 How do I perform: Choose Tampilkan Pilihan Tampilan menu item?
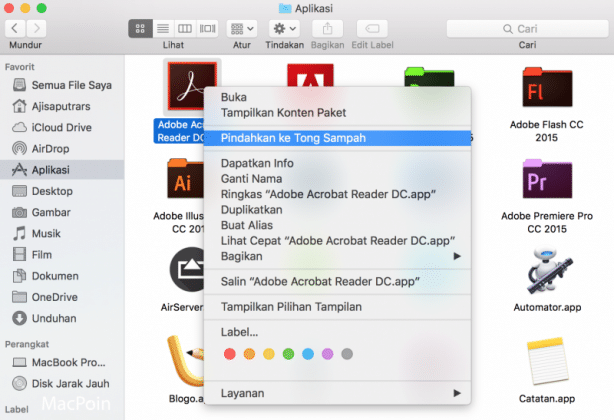tap(338, 306)
